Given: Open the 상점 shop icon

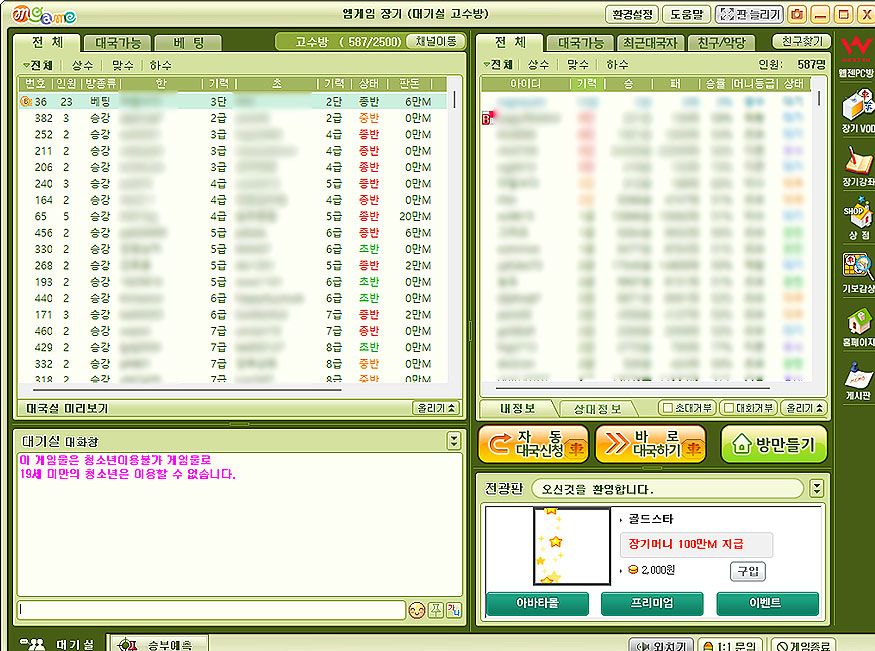Looking at the screenshot, I should (x=857, y=218).
